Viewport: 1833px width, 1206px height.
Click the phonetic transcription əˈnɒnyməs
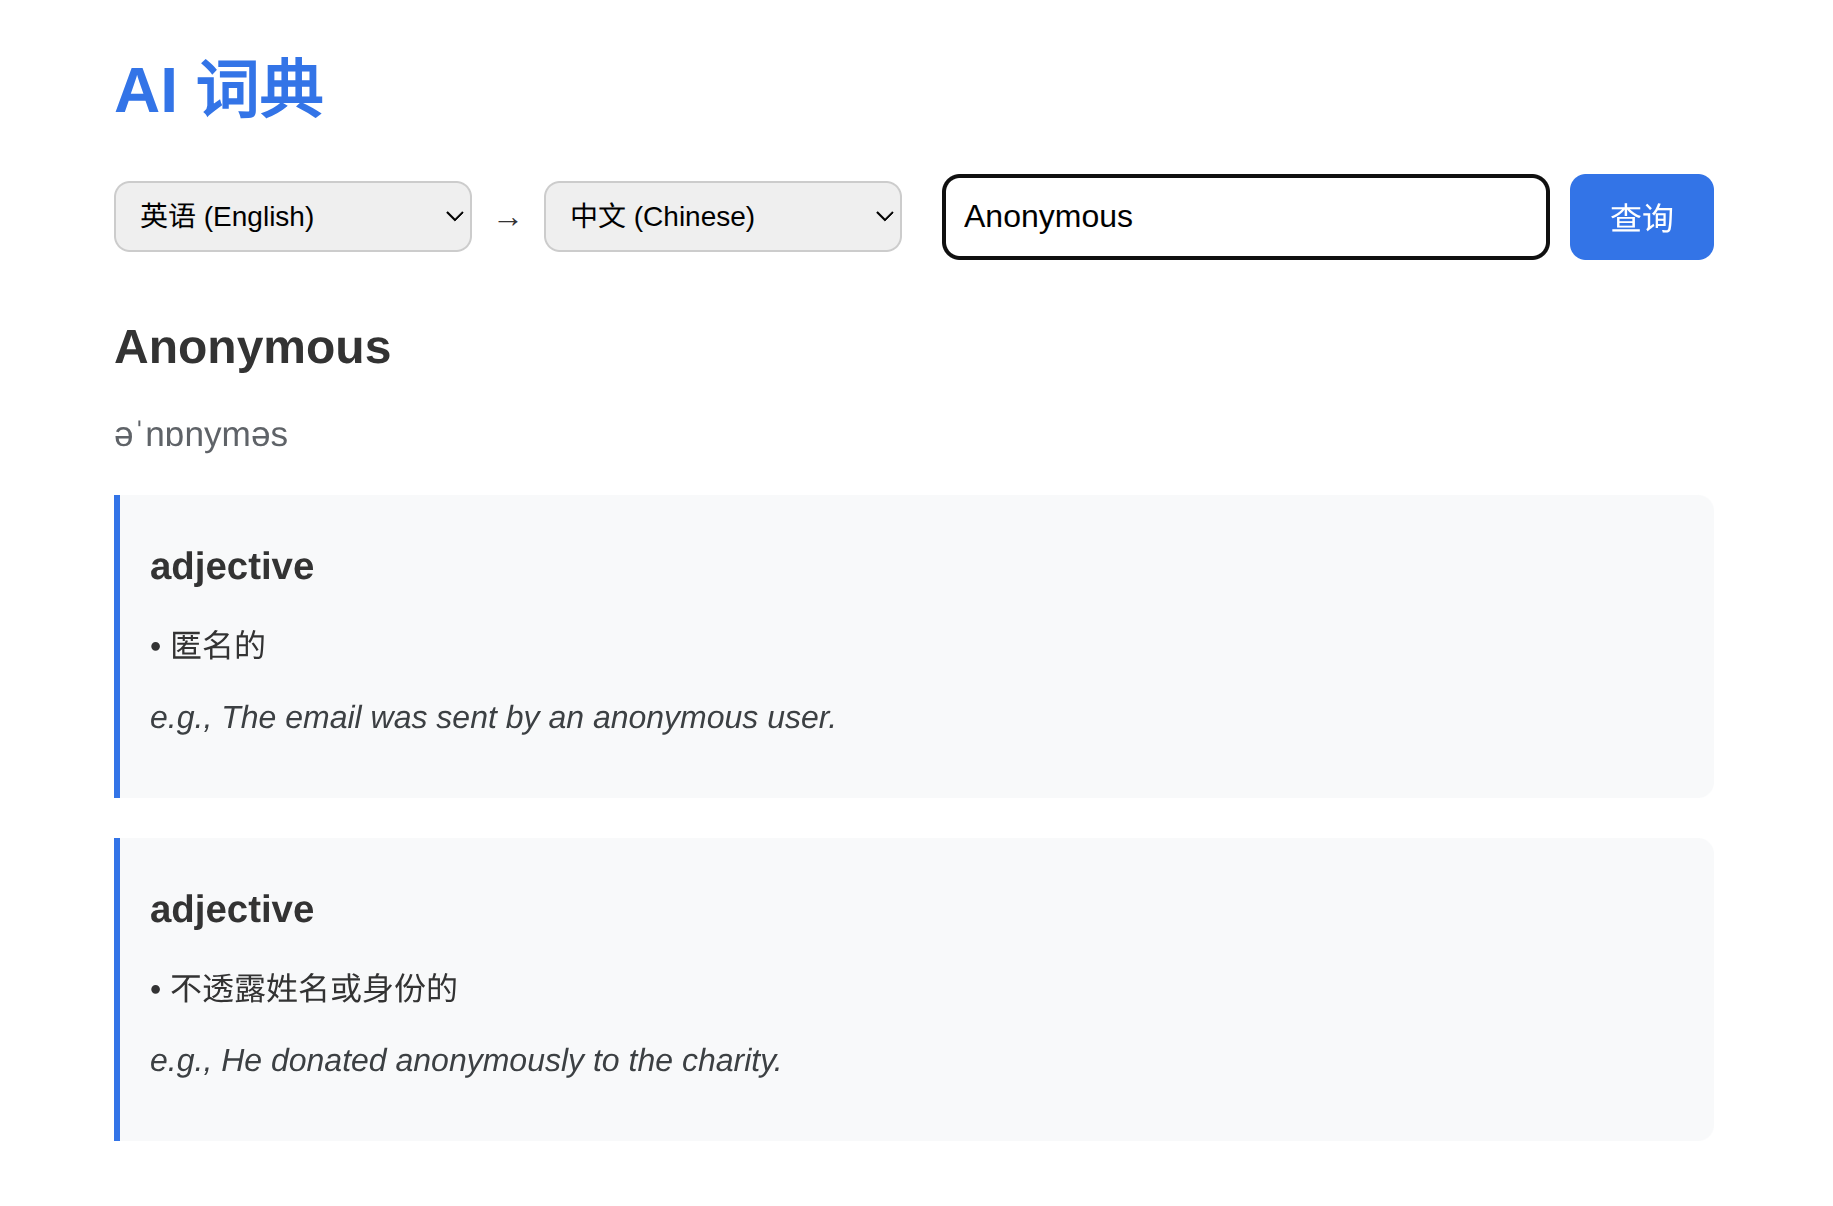click(x=201, y=435)
